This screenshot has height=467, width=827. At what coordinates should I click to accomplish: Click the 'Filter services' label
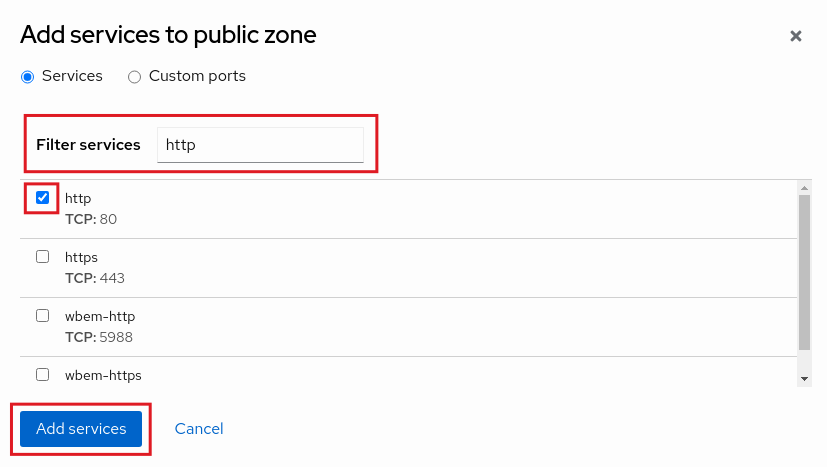88,145
